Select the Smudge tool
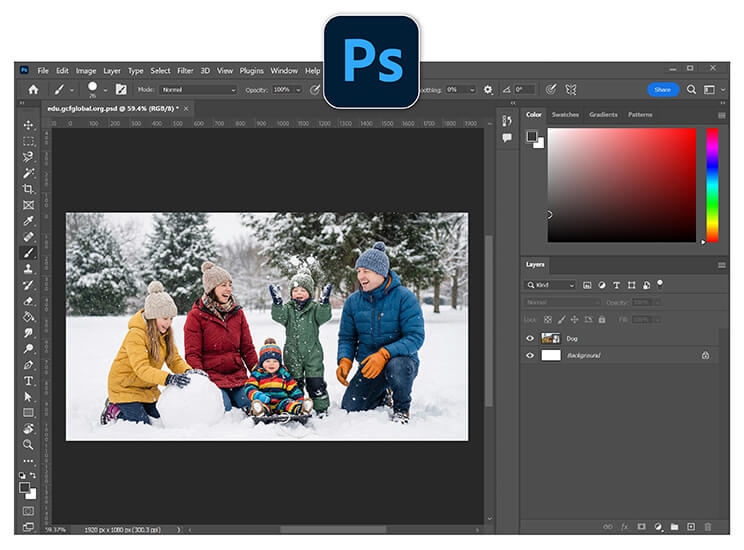This screenshot has width=744, height=550. point(28,333)
